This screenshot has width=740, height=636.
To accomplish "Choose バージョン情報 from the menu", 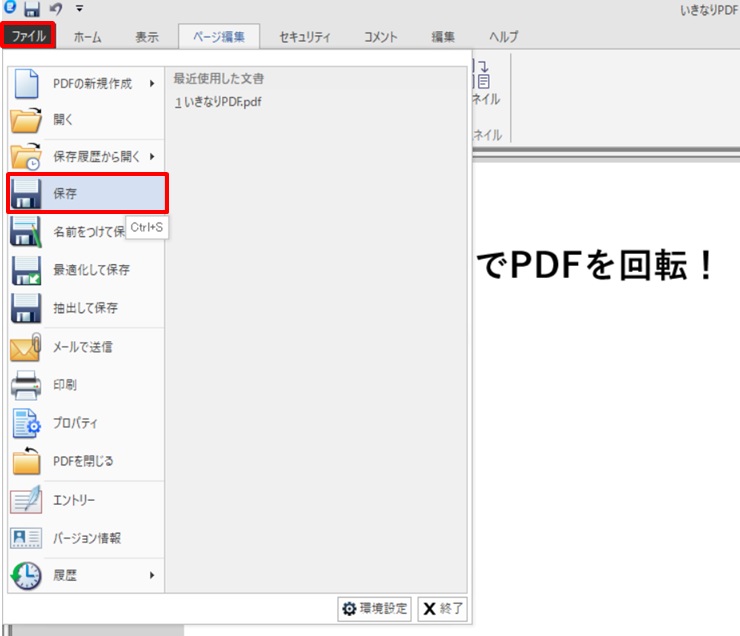I will click(x=87, y=538).
